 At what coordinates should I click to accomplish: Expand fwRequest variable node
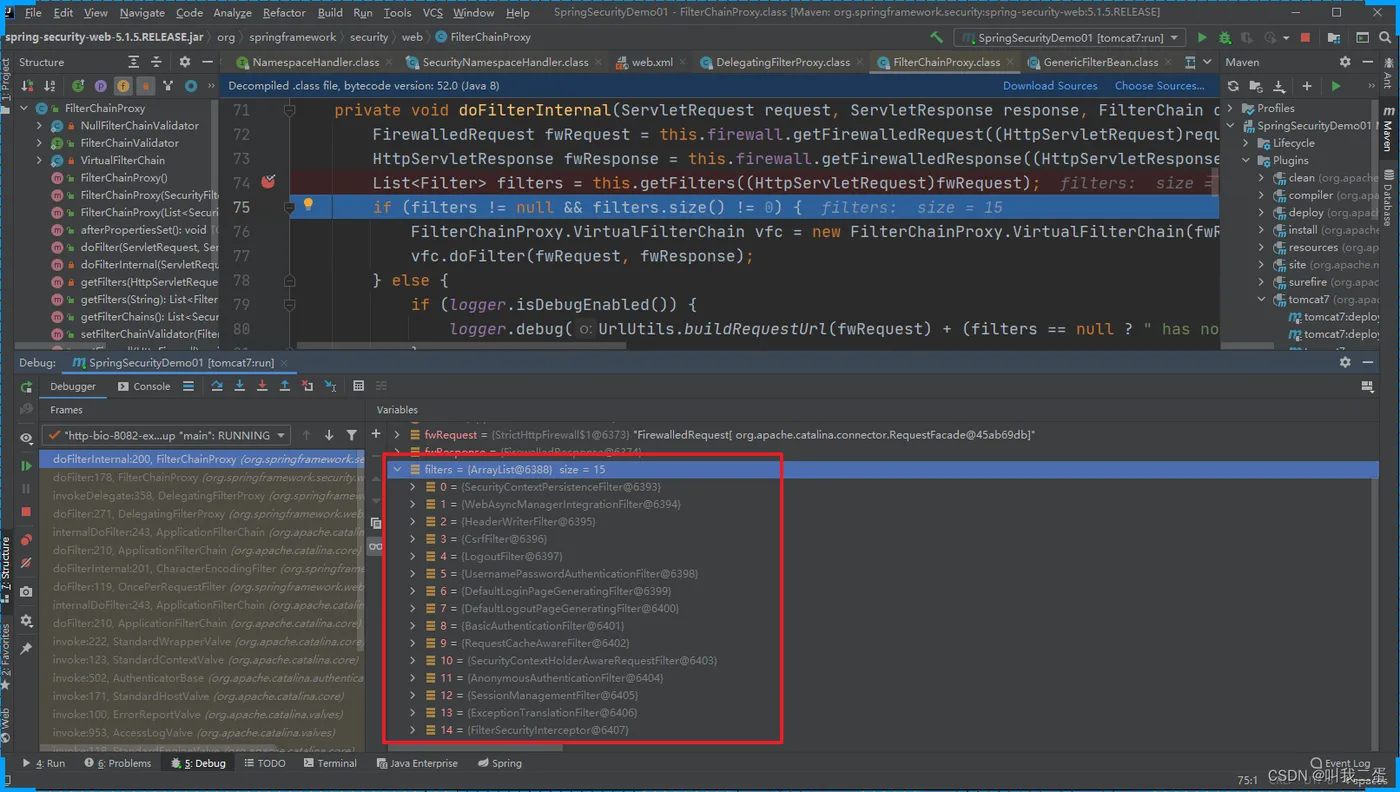[397, 435]
